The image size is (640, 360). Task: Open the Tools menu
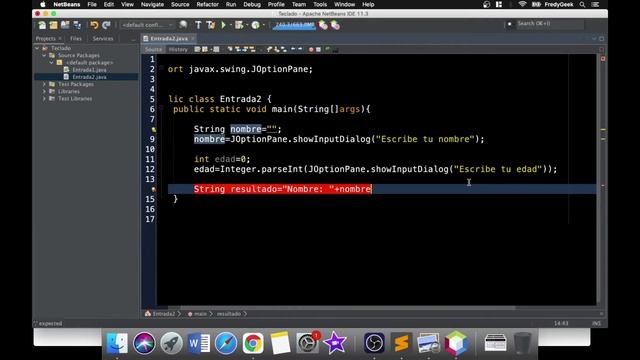[x=320, y=4]
